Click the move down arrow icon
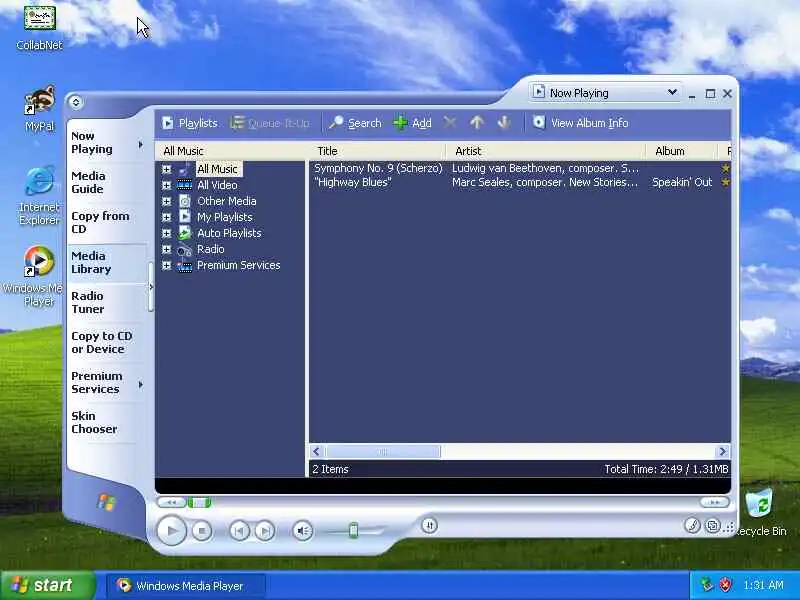The height and width of the screenshot is (600, 800). pyautogui.click(x=504, y=122)
